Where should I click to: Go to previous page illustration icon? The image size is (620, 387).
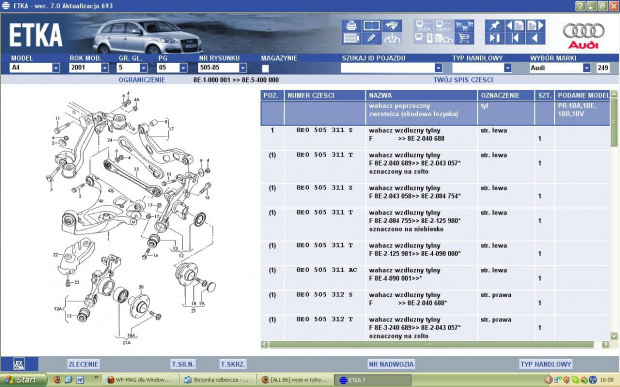[x=515, y=26]
